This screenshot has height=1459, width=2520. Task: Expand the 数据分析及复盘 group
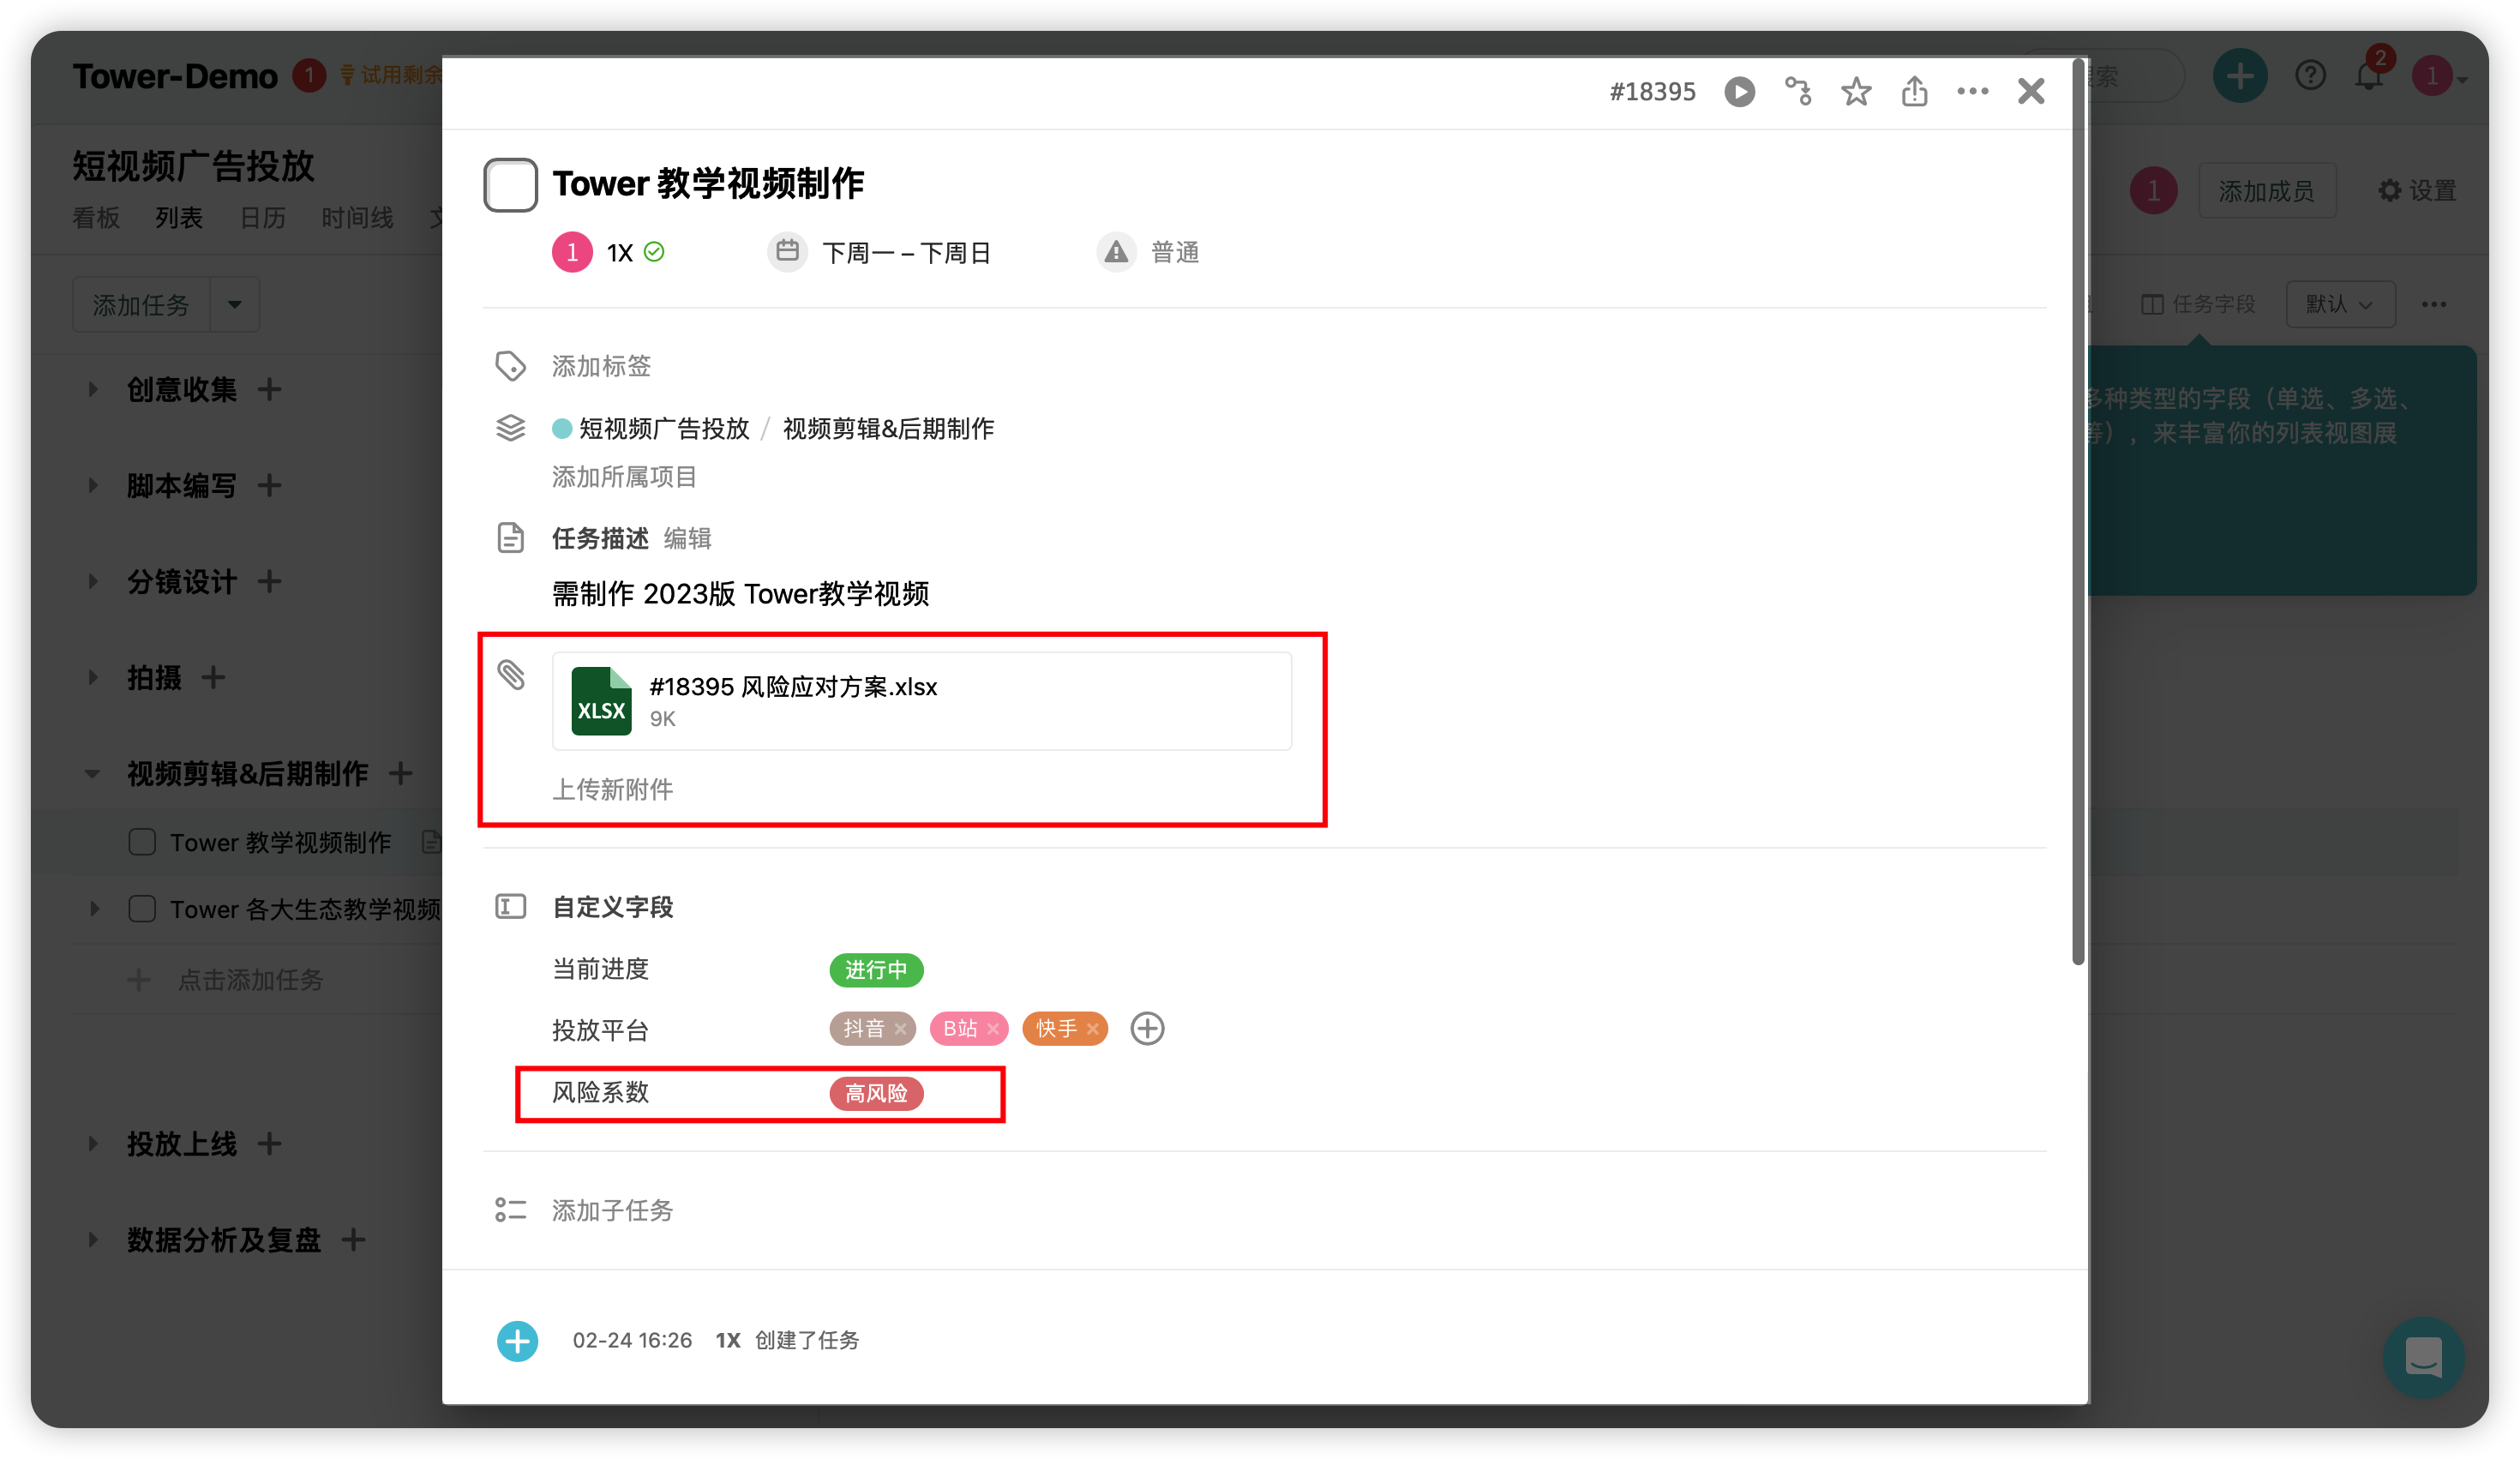93,1239
